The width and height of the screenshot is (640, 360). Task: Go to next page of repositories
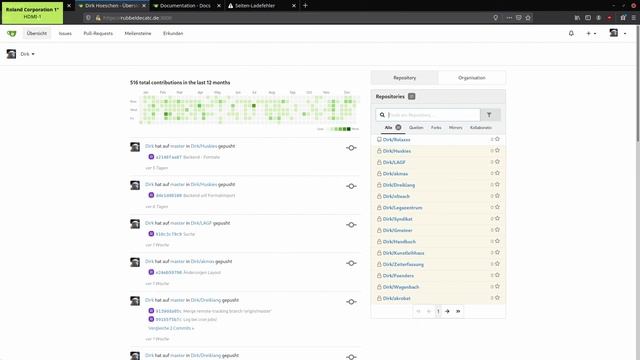click(x=447, y=311)
